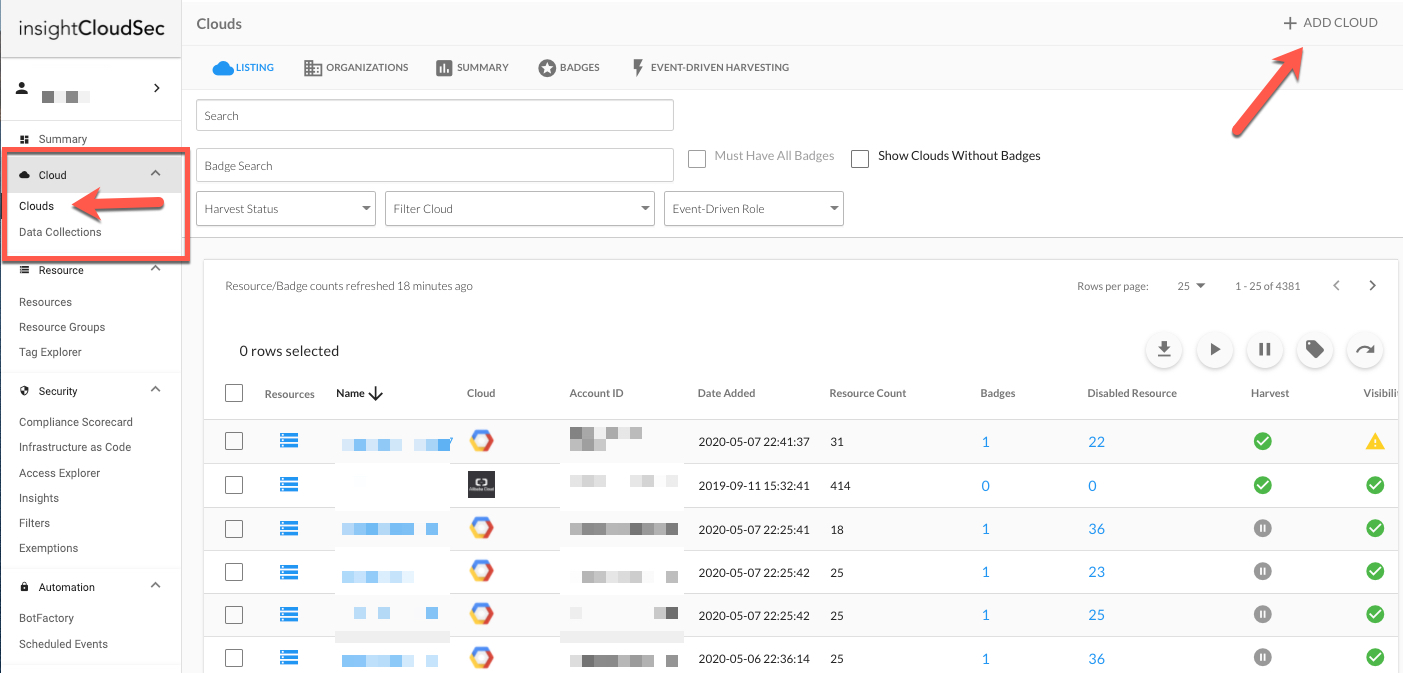
Task: Select checkbox for row dated 2020-05-06 22:36:14
Action: pyautogui.click(x=234, y=658)
